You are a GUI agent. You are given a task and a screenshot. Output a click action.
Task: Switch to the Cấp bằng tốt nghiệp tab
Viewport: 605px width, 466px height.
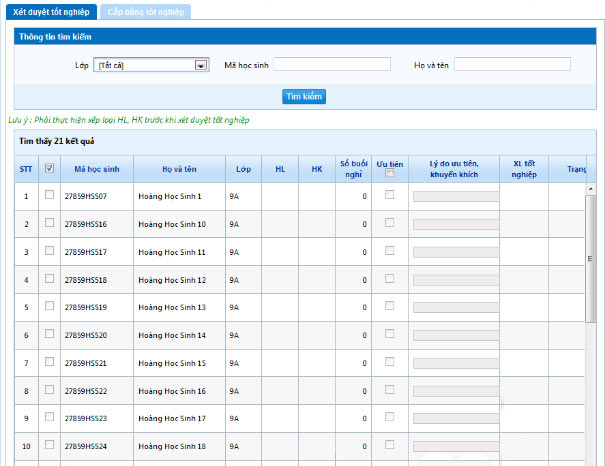145,12
